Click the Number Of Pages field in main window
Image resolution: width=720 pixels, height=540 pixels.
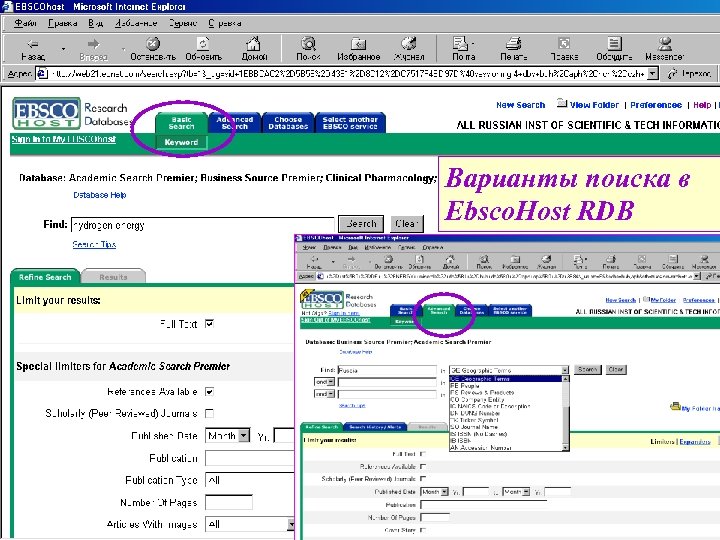(x=229, y=502)
